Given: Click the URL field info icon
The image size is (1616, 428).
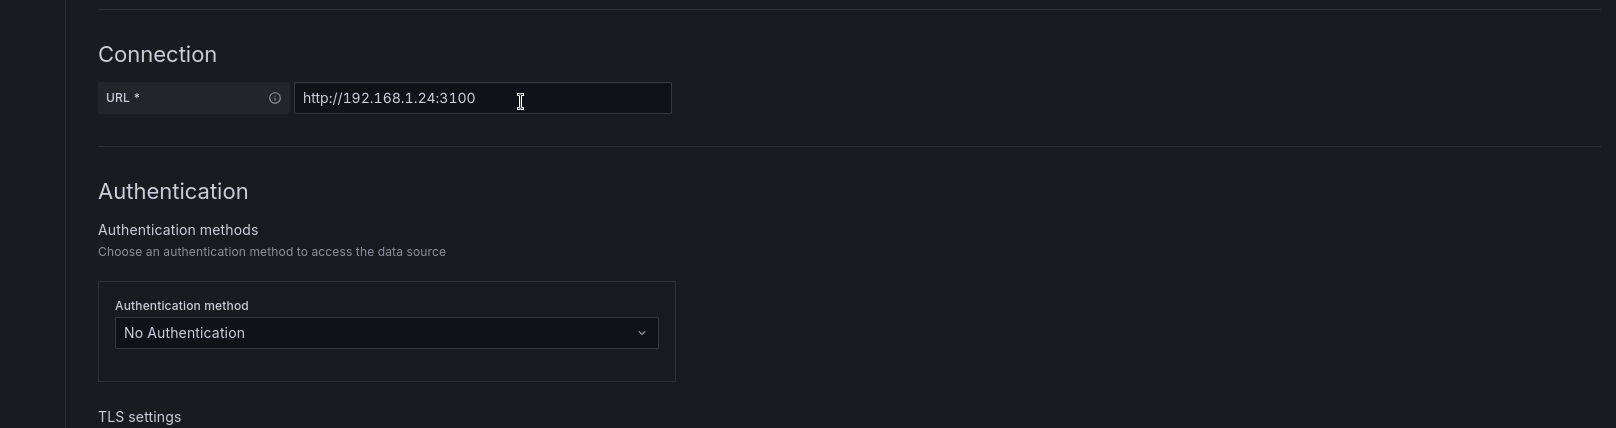Looking at the screenshot, I should (x=275, y=98).
